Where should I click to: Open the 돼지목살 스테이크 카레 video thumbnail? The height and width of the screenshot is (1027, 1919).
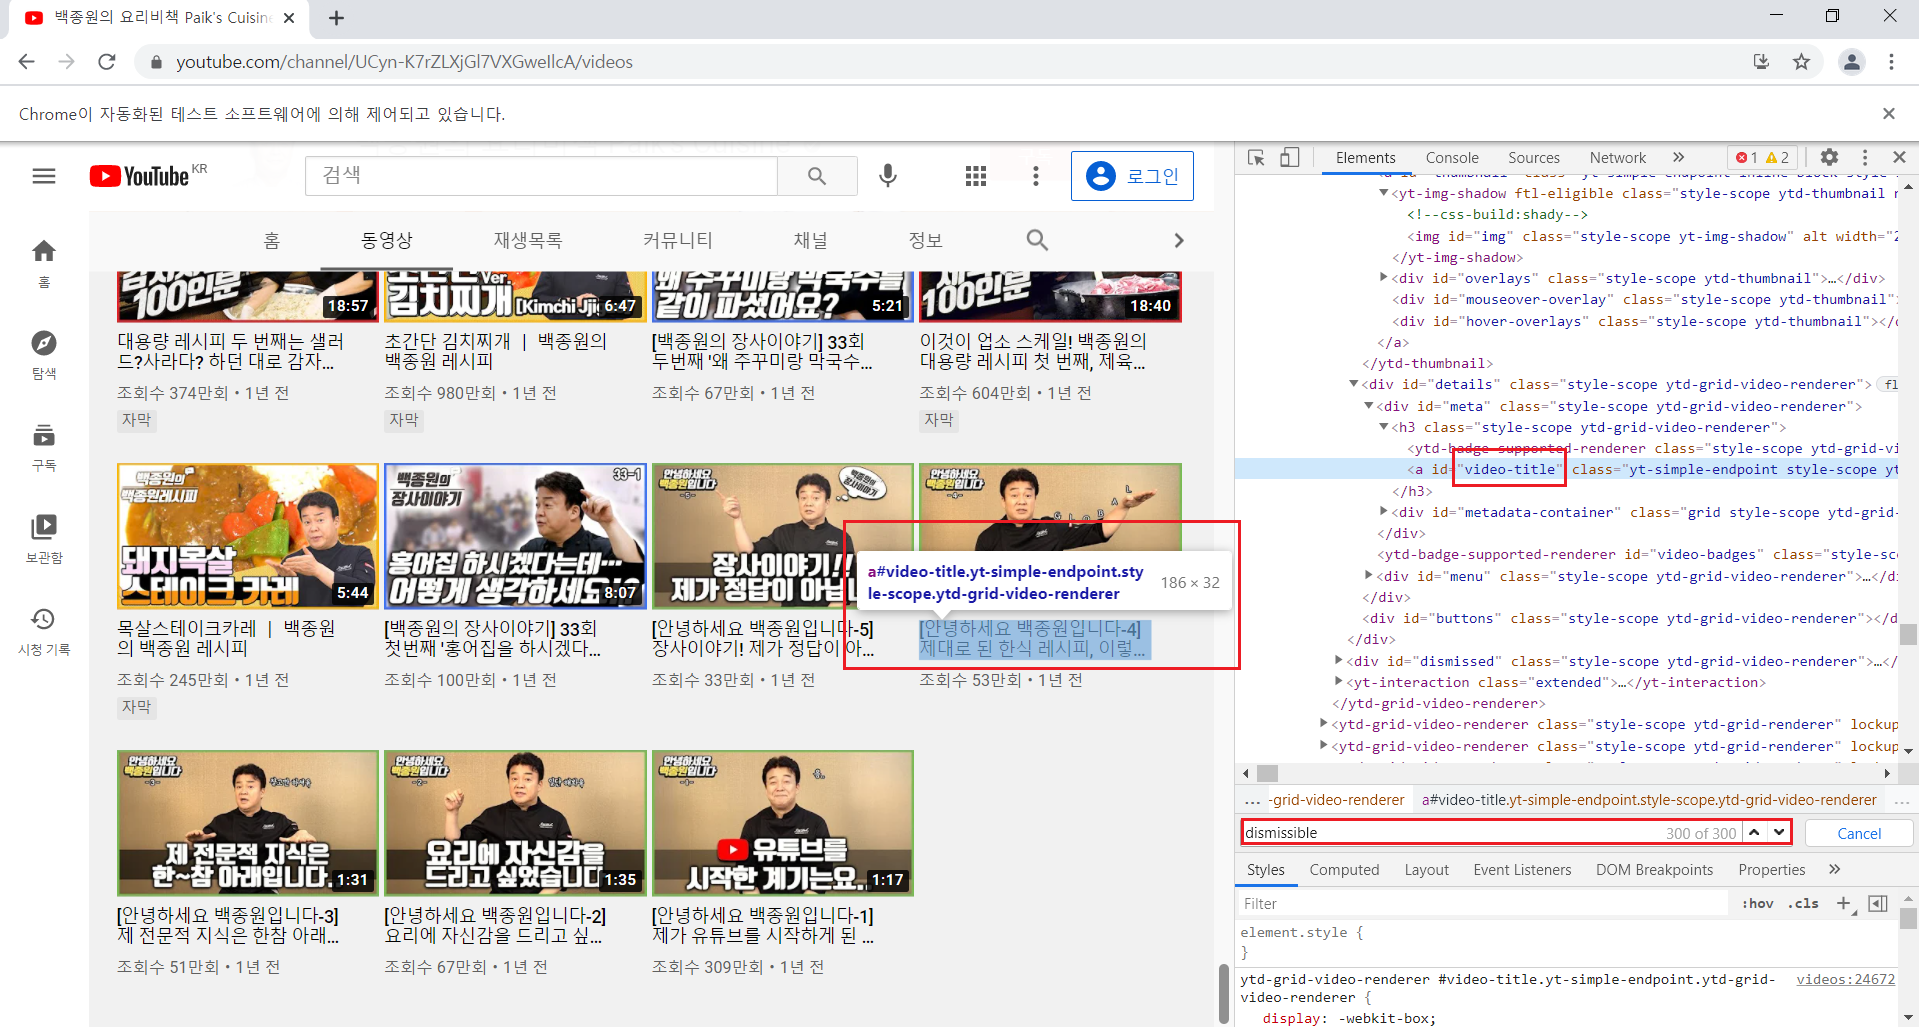pyautogui.click(x=247, y=536)
